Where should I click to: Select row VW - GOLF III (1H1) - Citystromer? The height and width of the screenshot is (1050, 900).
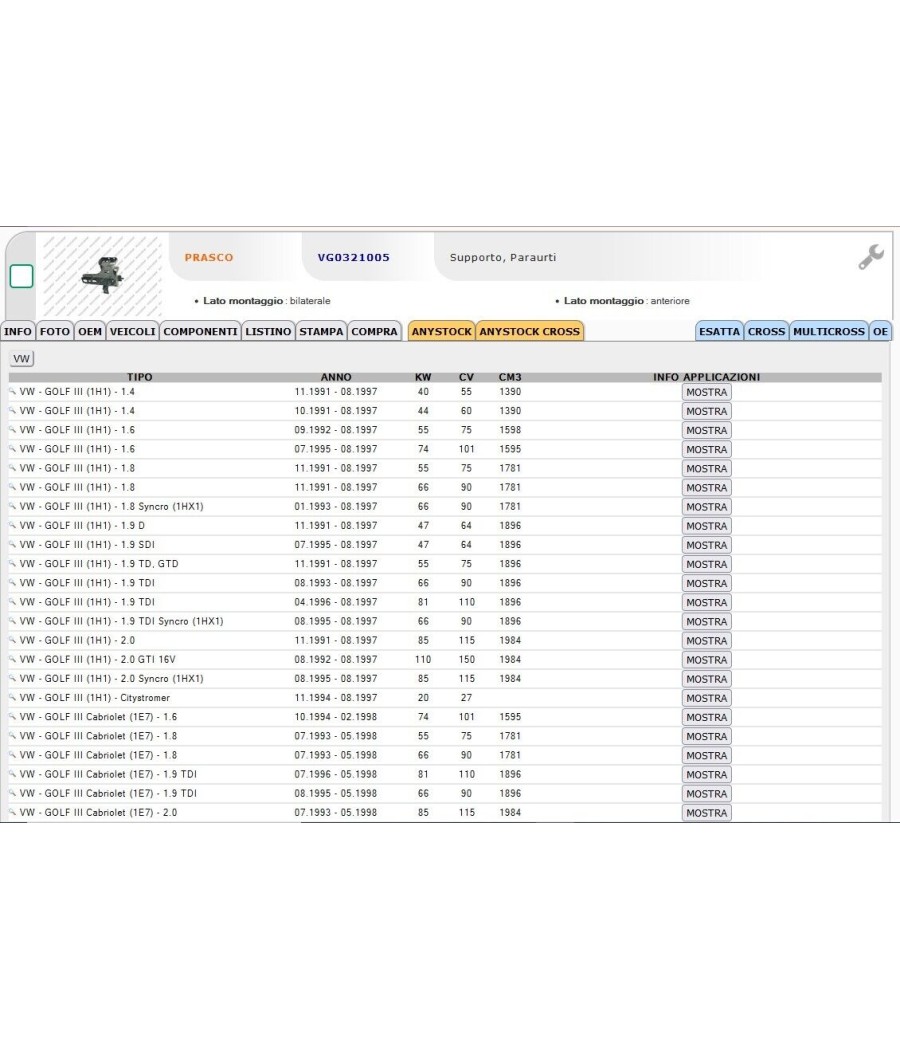coord(445,698)
